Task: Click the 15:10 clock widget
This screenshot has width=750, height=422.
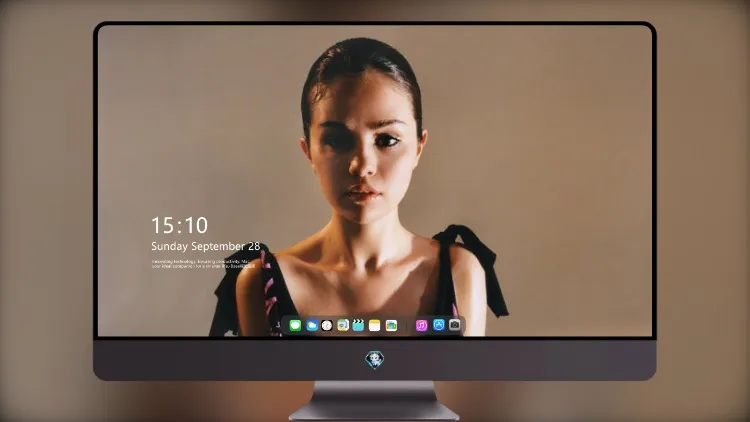Action: tap(179, 225)
